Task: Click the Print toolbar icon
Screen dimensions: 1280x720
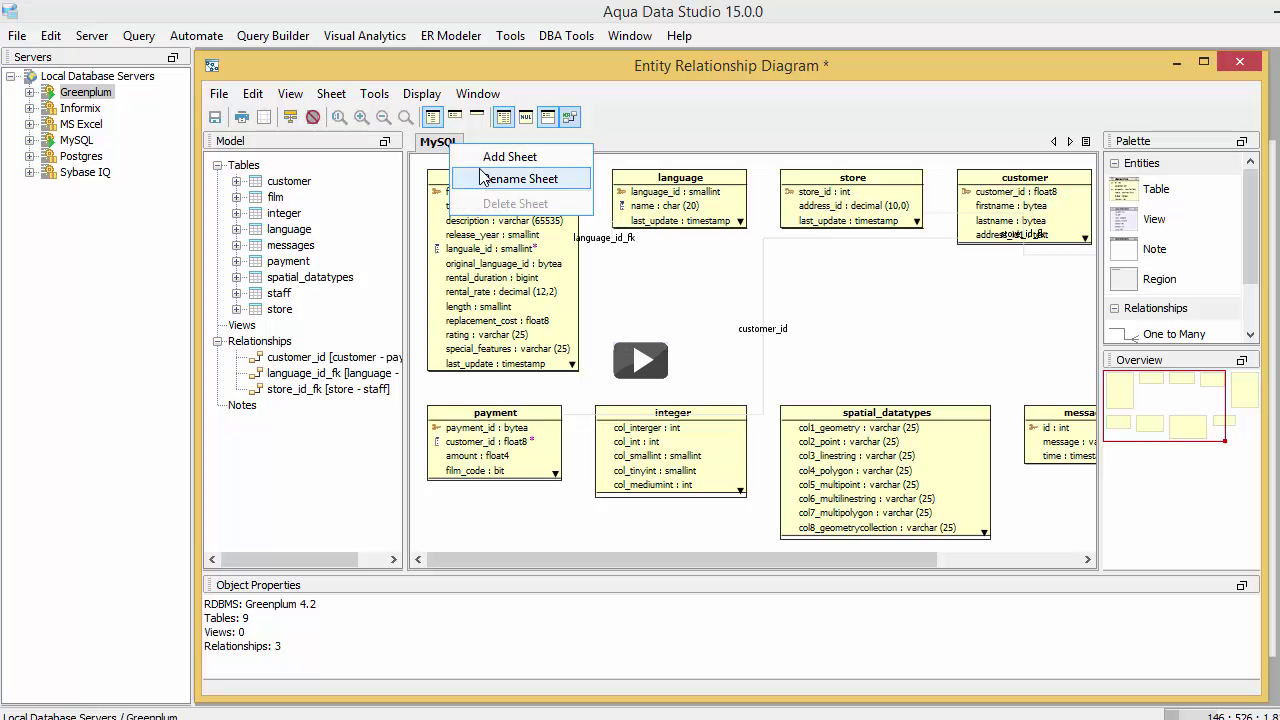Action: [x=241, y=117]
